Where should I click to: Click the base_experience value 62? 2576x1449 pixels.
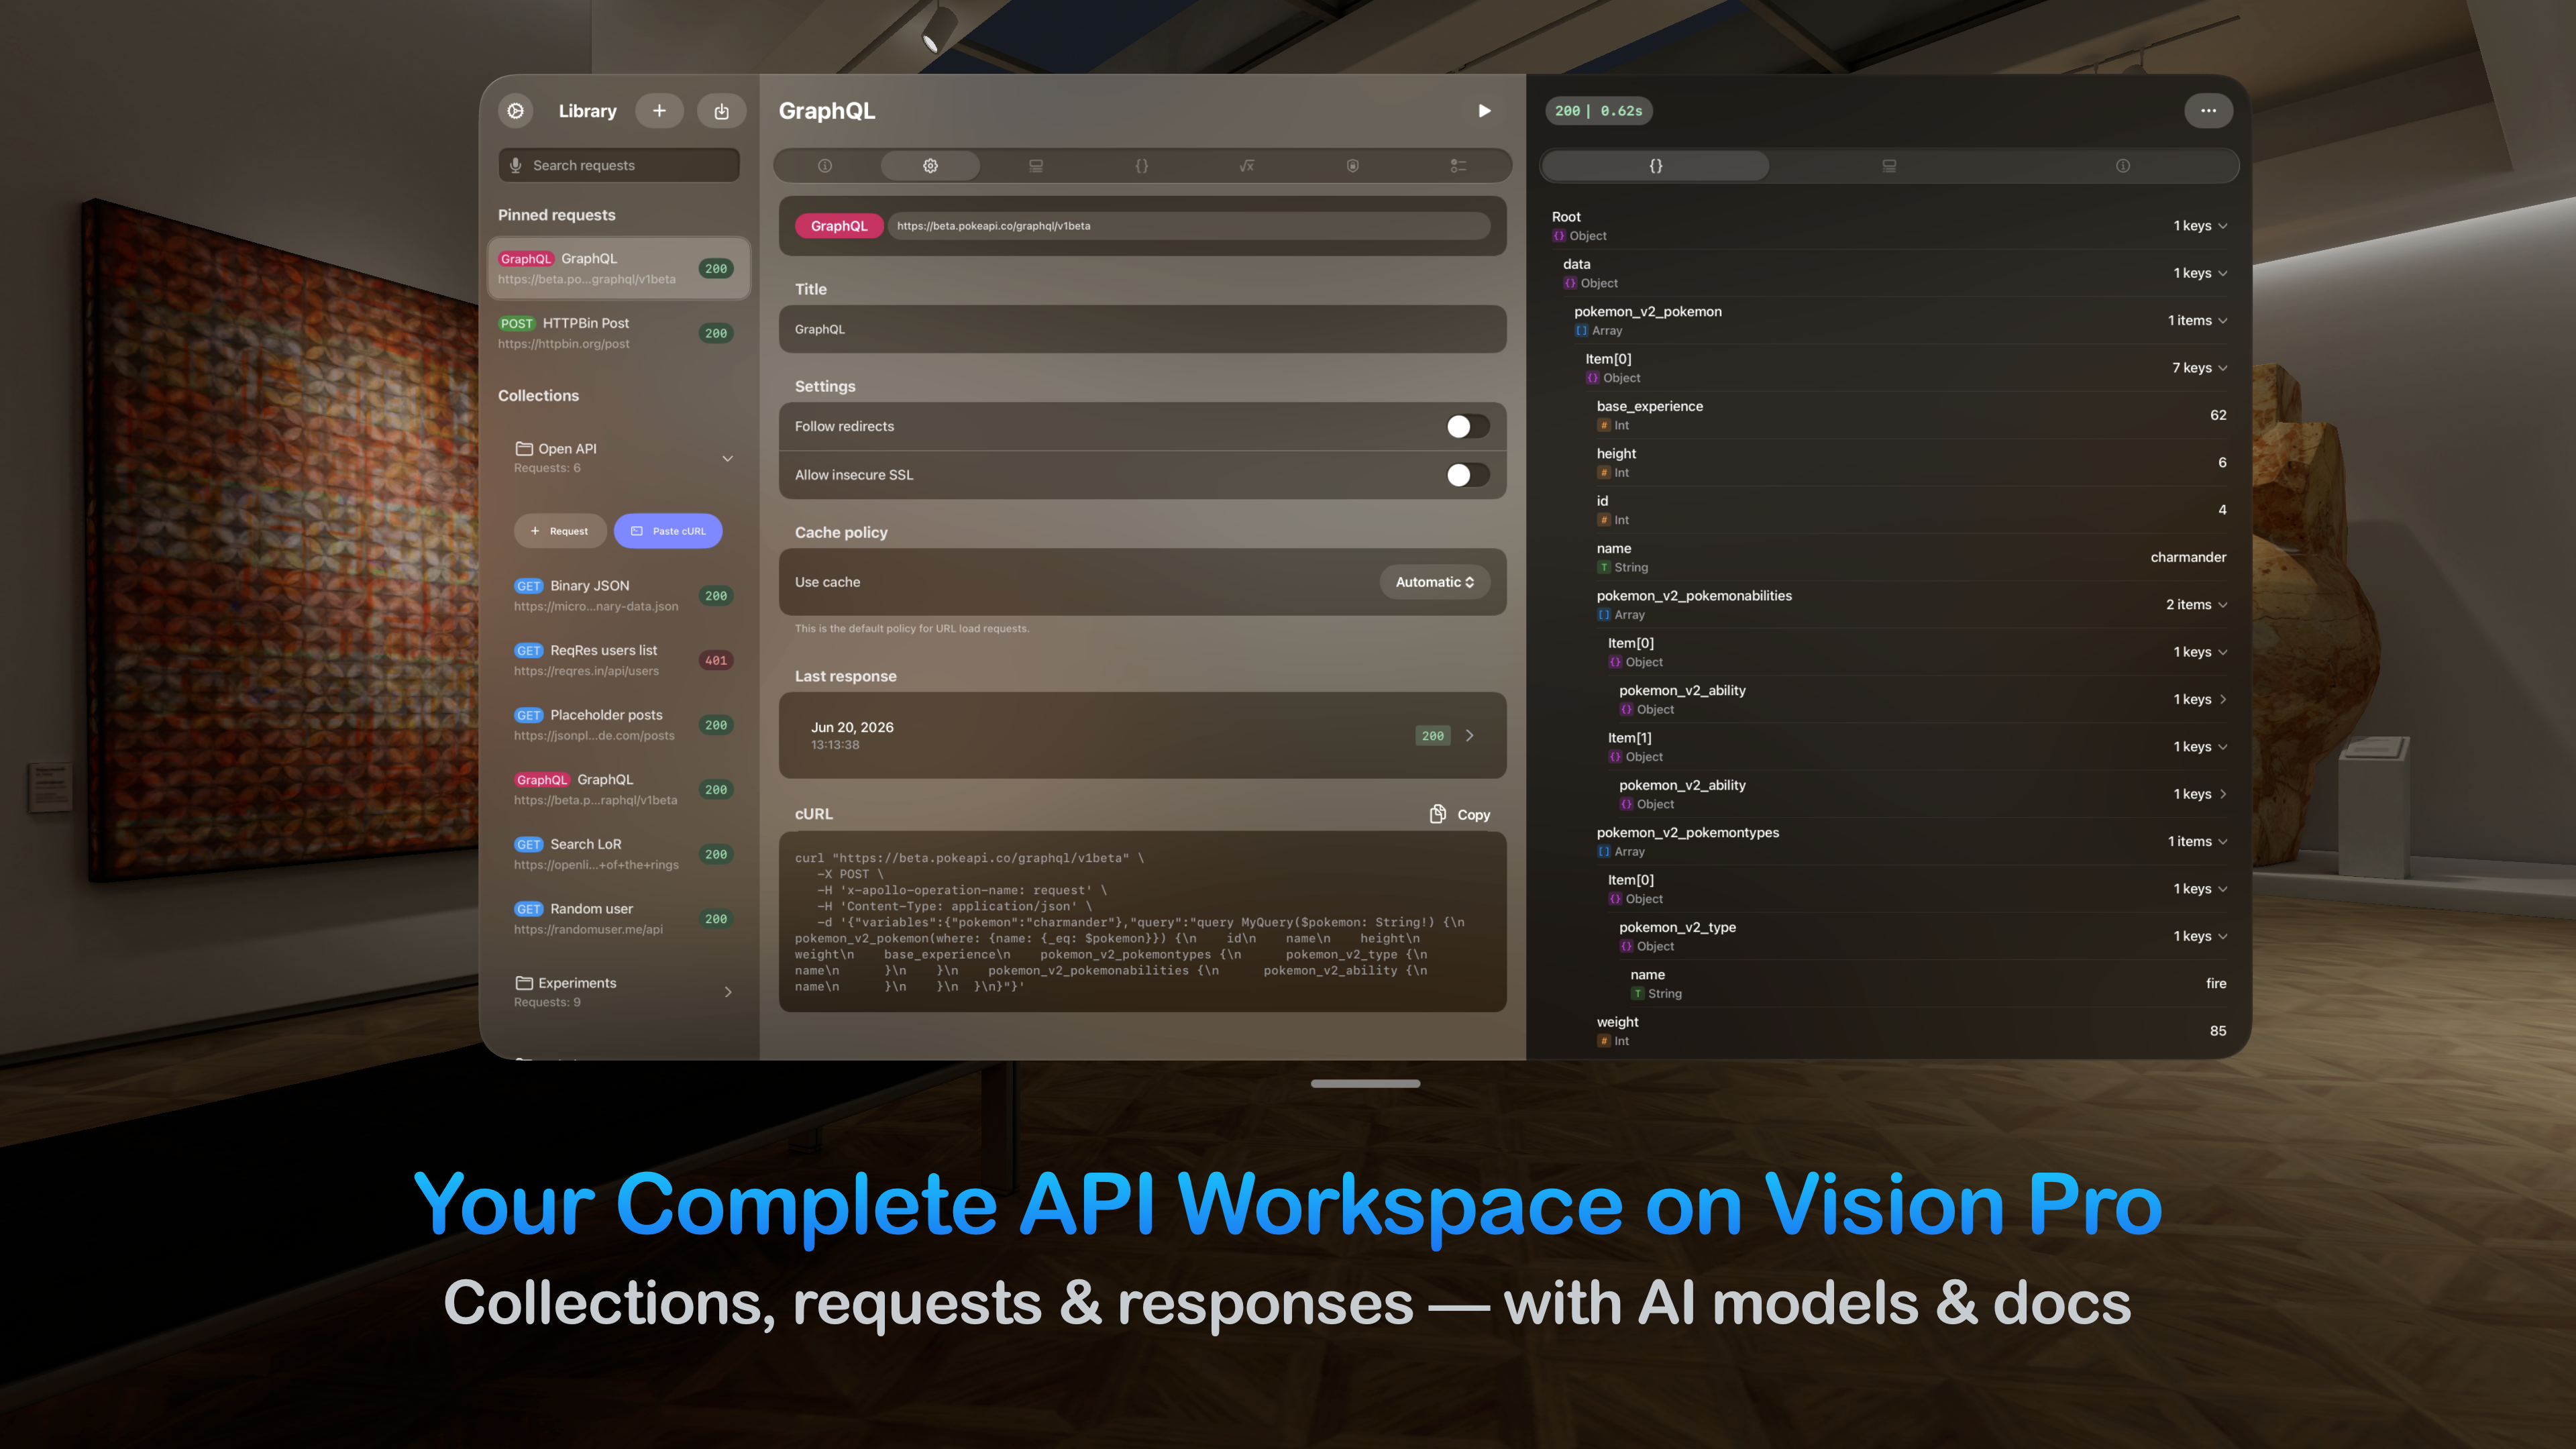[x=2218, y=415]
